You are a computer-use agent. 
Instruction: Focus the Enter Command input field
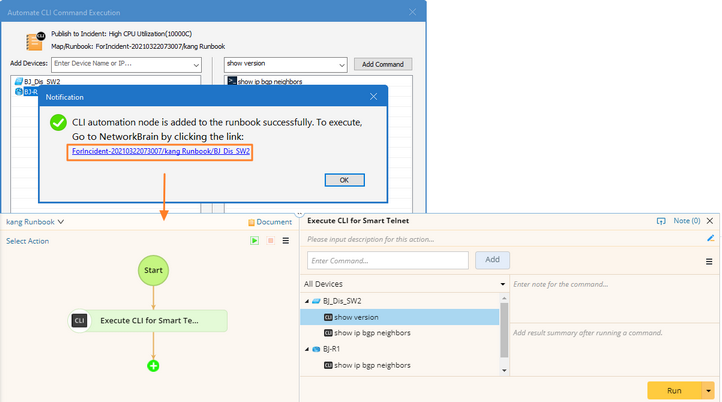(388, 261)
